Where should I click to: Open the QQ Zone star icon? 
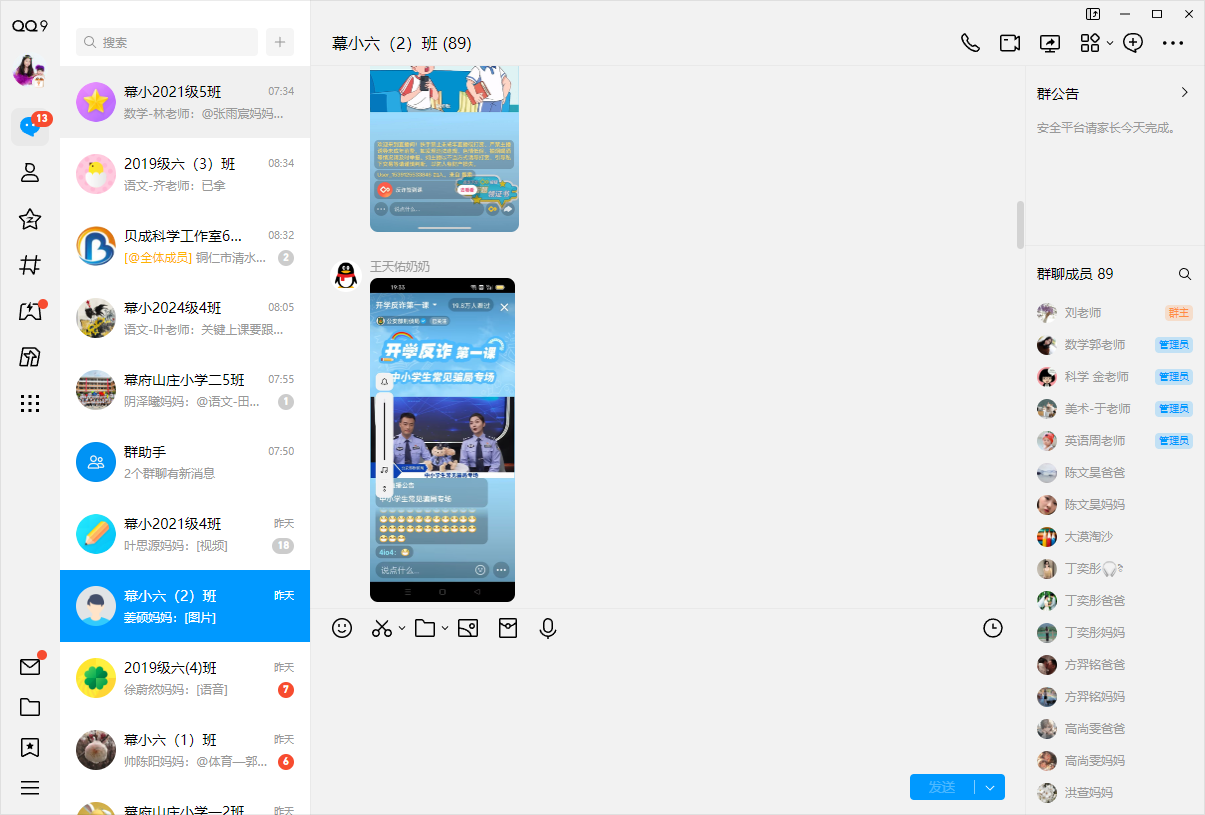click(30, 219)
